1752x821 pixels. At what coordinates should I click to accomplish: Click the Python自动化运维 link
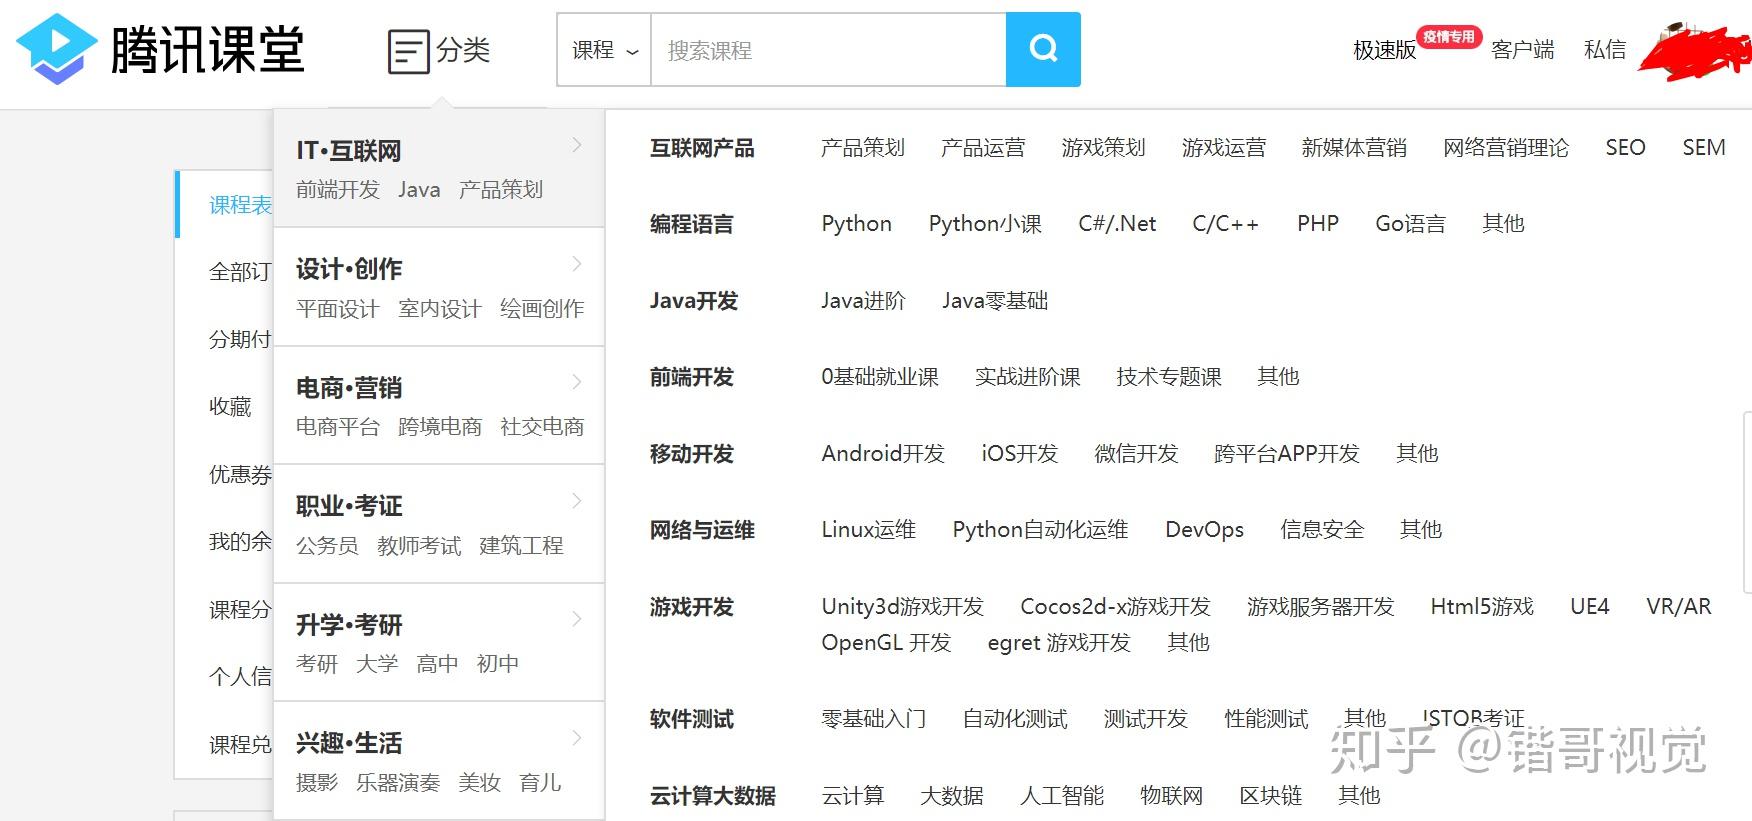point(1040,530)
